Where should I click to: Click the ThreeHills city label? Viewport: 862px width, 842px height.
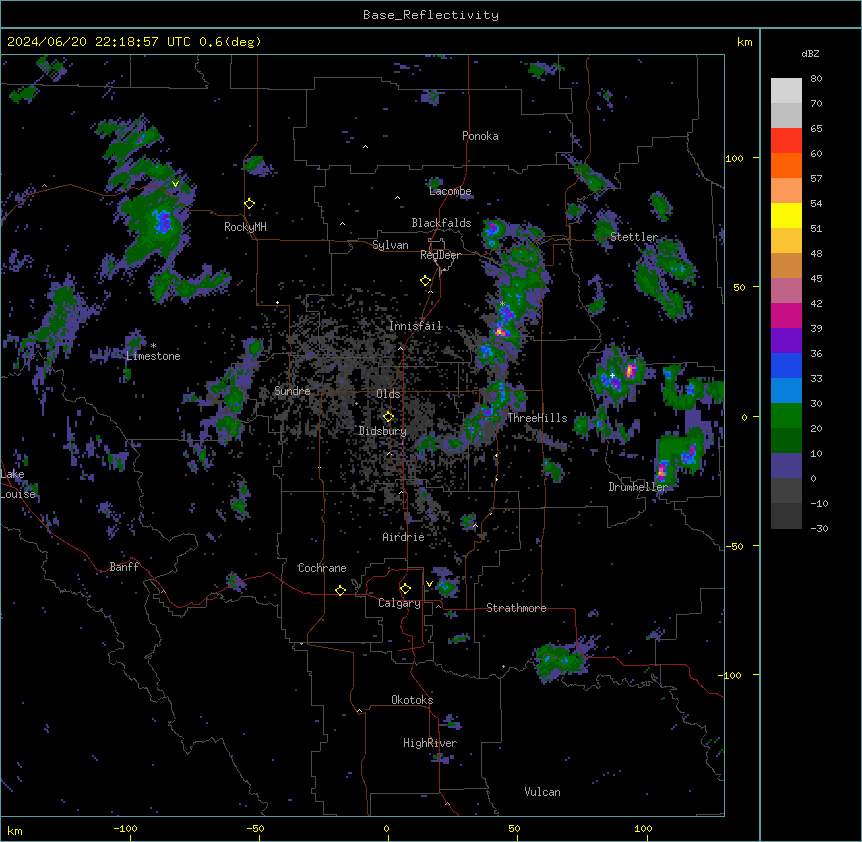537,418
